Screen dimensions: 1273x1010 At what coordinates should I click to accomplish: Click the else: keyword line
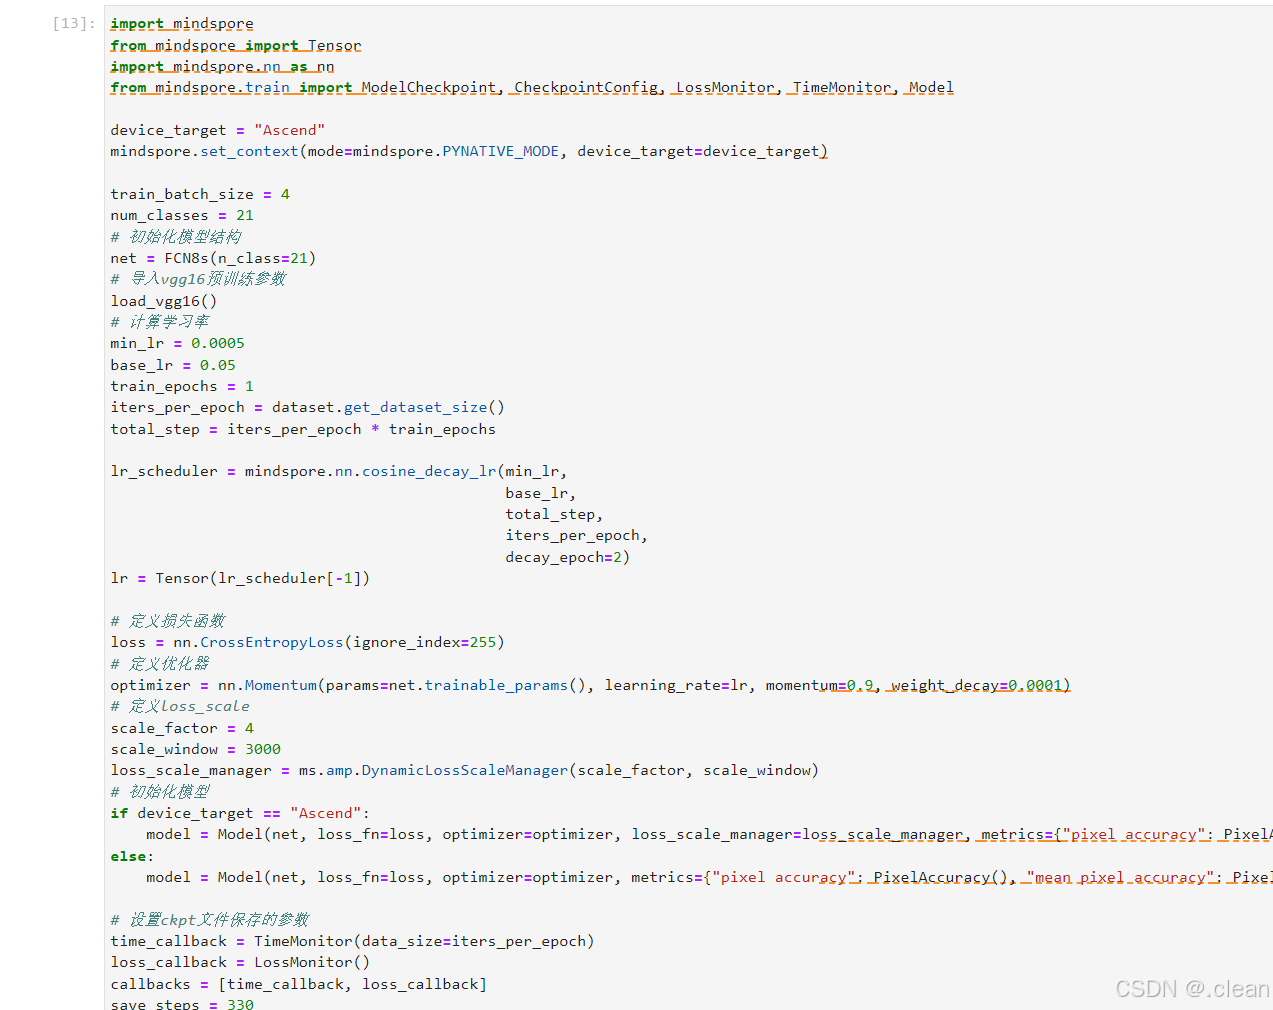[x=132, y=856]
